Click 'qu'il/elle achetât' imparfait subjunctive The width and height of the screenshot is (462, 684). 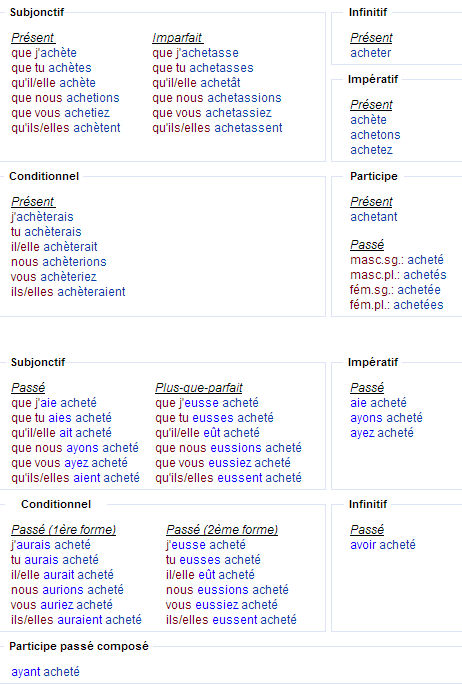tap(196, 83)
